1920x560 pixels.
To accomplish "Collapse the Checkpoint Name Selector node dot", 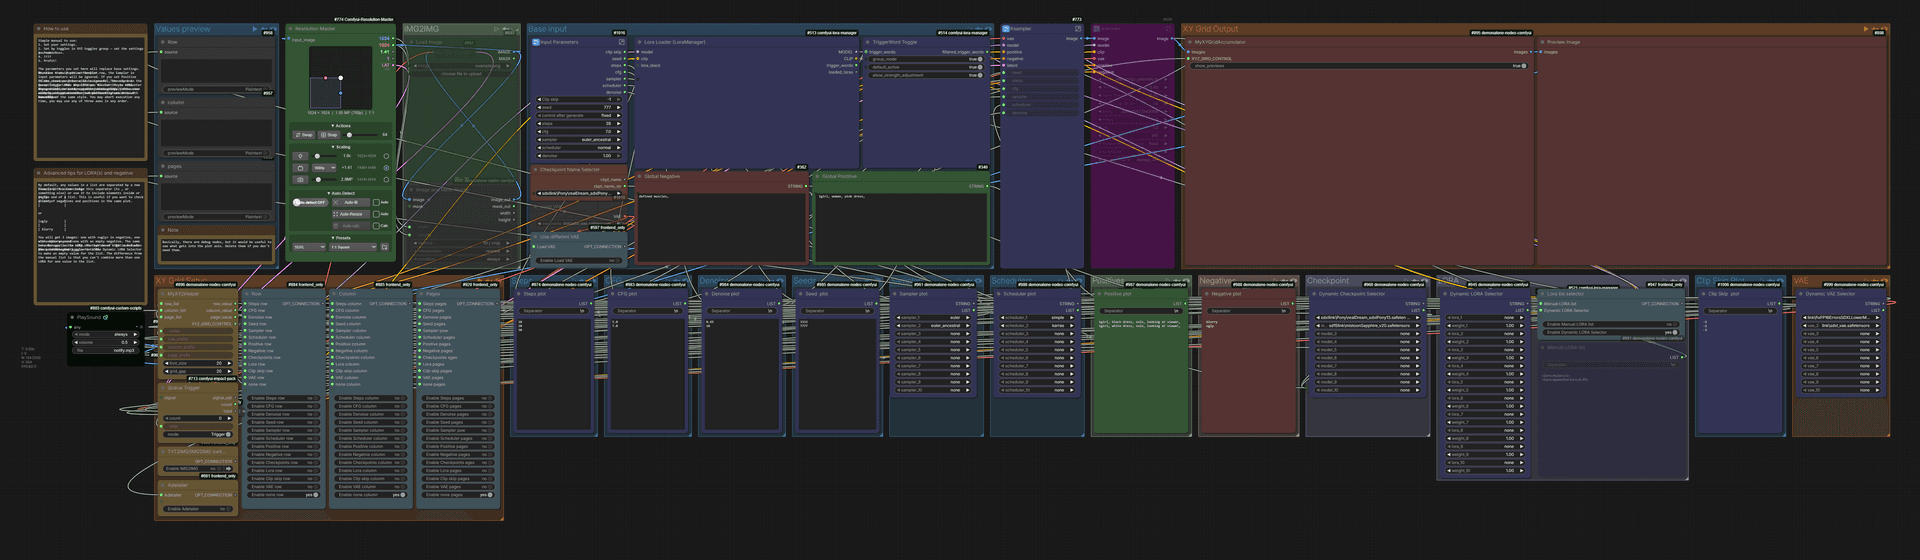I will tap(536, 170).
